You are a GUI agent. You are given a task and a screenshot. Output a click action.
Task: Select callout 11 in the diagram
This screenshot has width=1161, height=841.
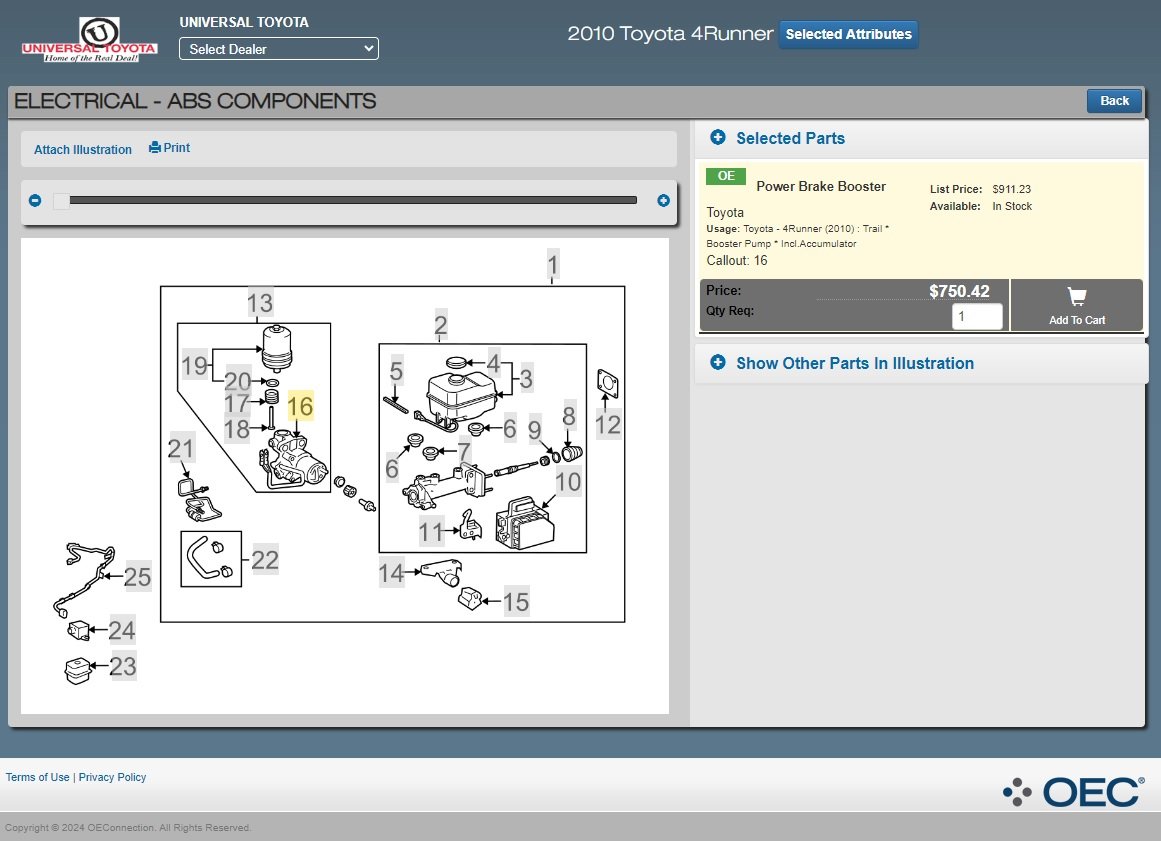tap(431, 532)
